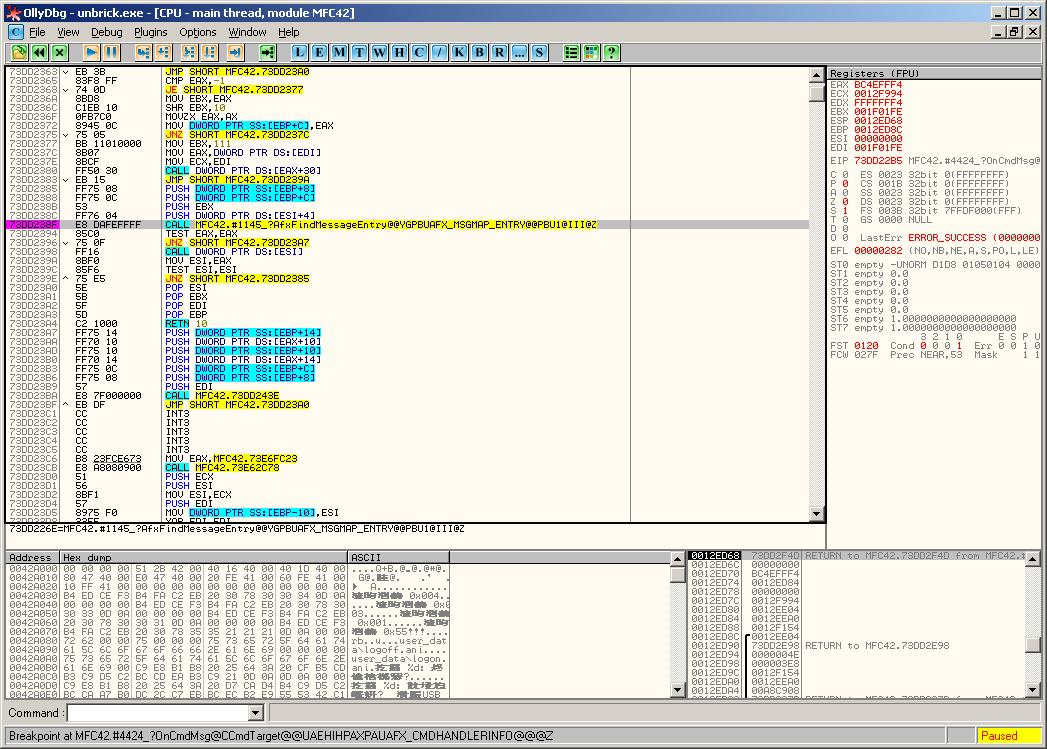Screen dimensions: 1047x749
Task: Click the Z flag value in registers
Action: [x=845, y=202]
